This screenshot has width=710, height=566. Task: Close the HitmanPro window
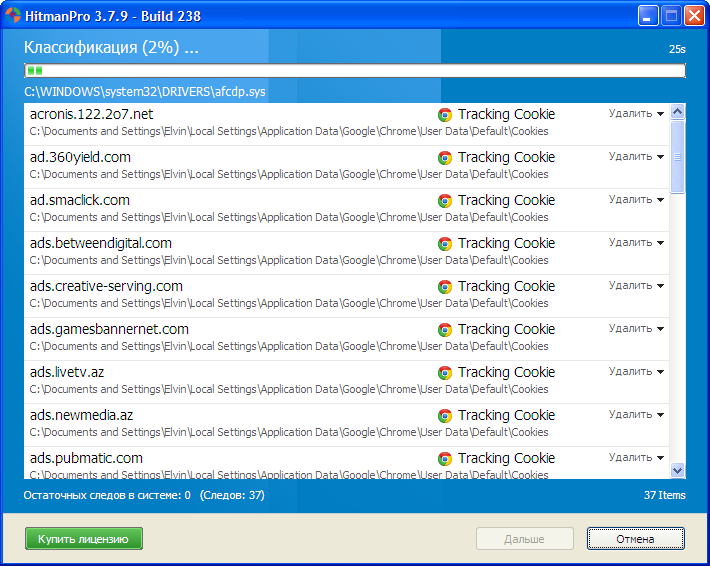pyautogui.click(x=694, y=16)
